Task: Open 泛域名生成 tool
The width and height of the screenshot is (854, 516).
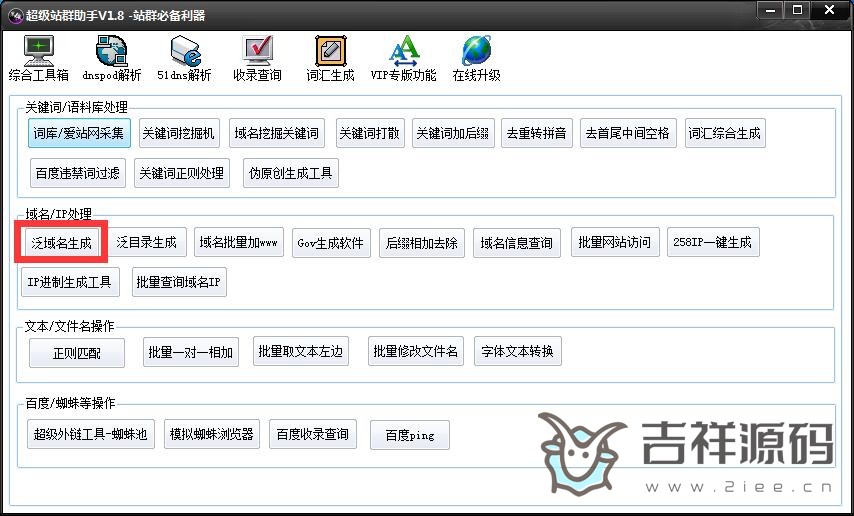Action: [62, 242]
